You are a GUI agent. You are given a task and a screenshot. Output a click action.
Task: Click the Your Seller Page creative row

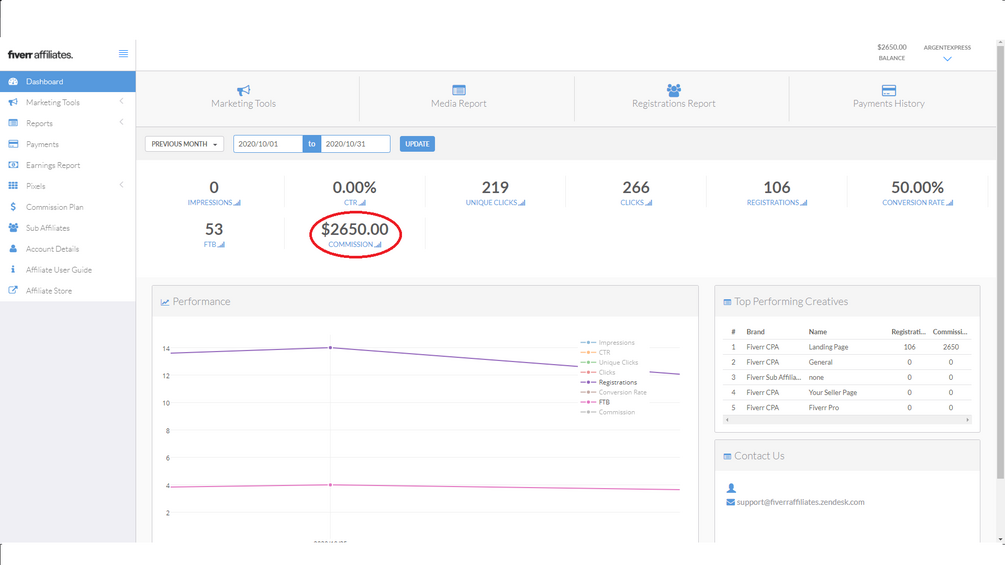pos(847,392)
